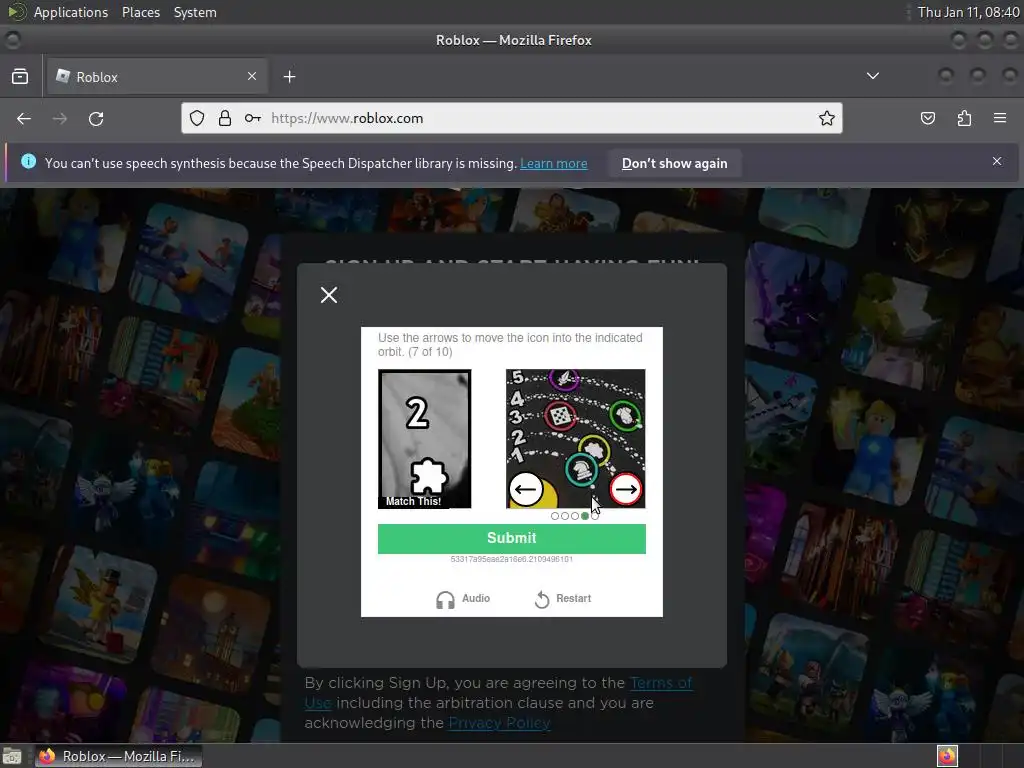The width and height of the screenshot is (1024, 768).
Task: Open Firefox application hamburger menu
Action: (1000, 118)
